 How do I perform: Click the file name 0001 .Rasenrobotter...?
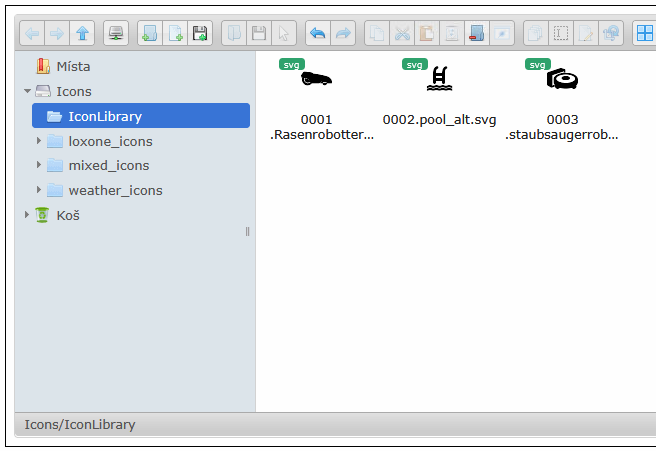point(321,127)
